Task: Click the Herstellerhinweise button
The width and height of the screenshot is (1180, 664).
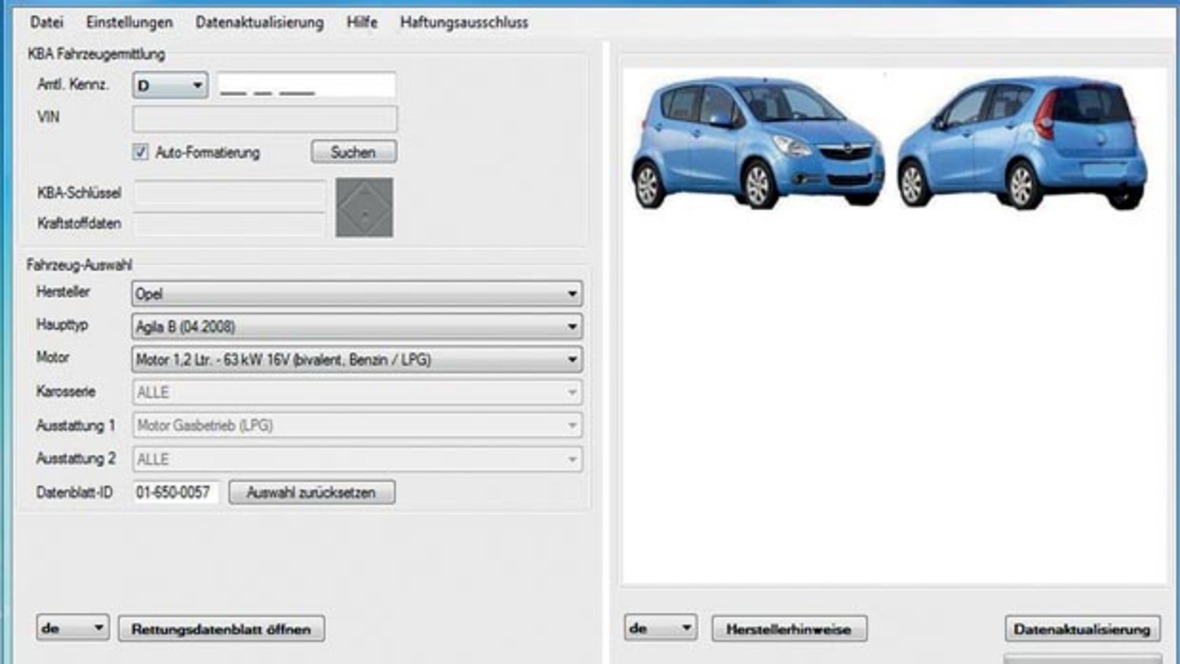Action: (789, 629)
